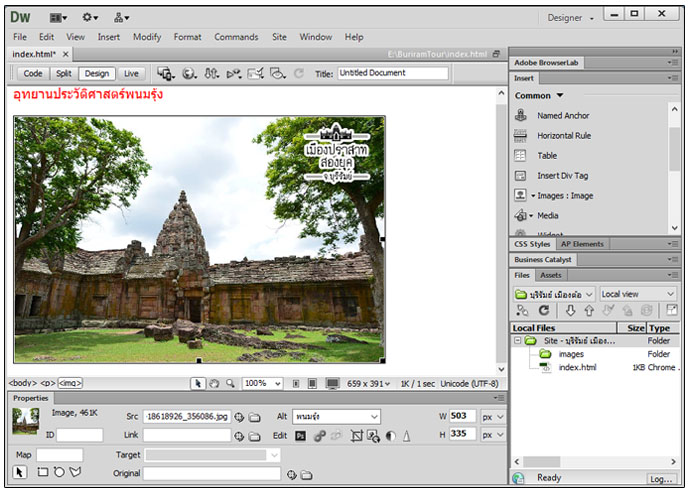Enable Live view mode

click(131, 73)
